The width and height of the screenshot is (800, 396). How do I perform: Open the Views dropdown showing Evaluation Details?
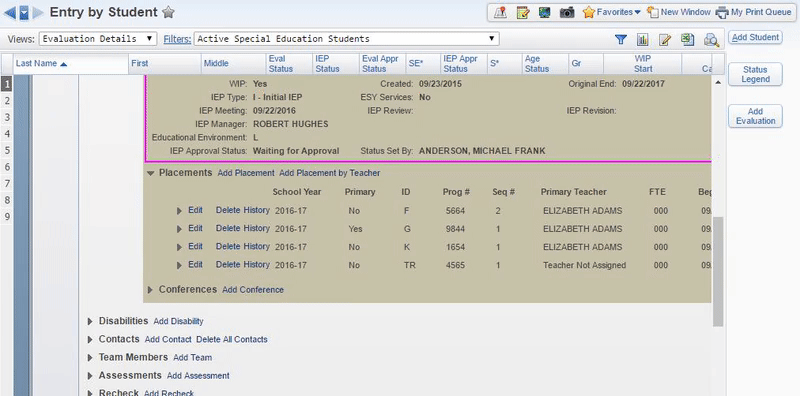point(98,39)
